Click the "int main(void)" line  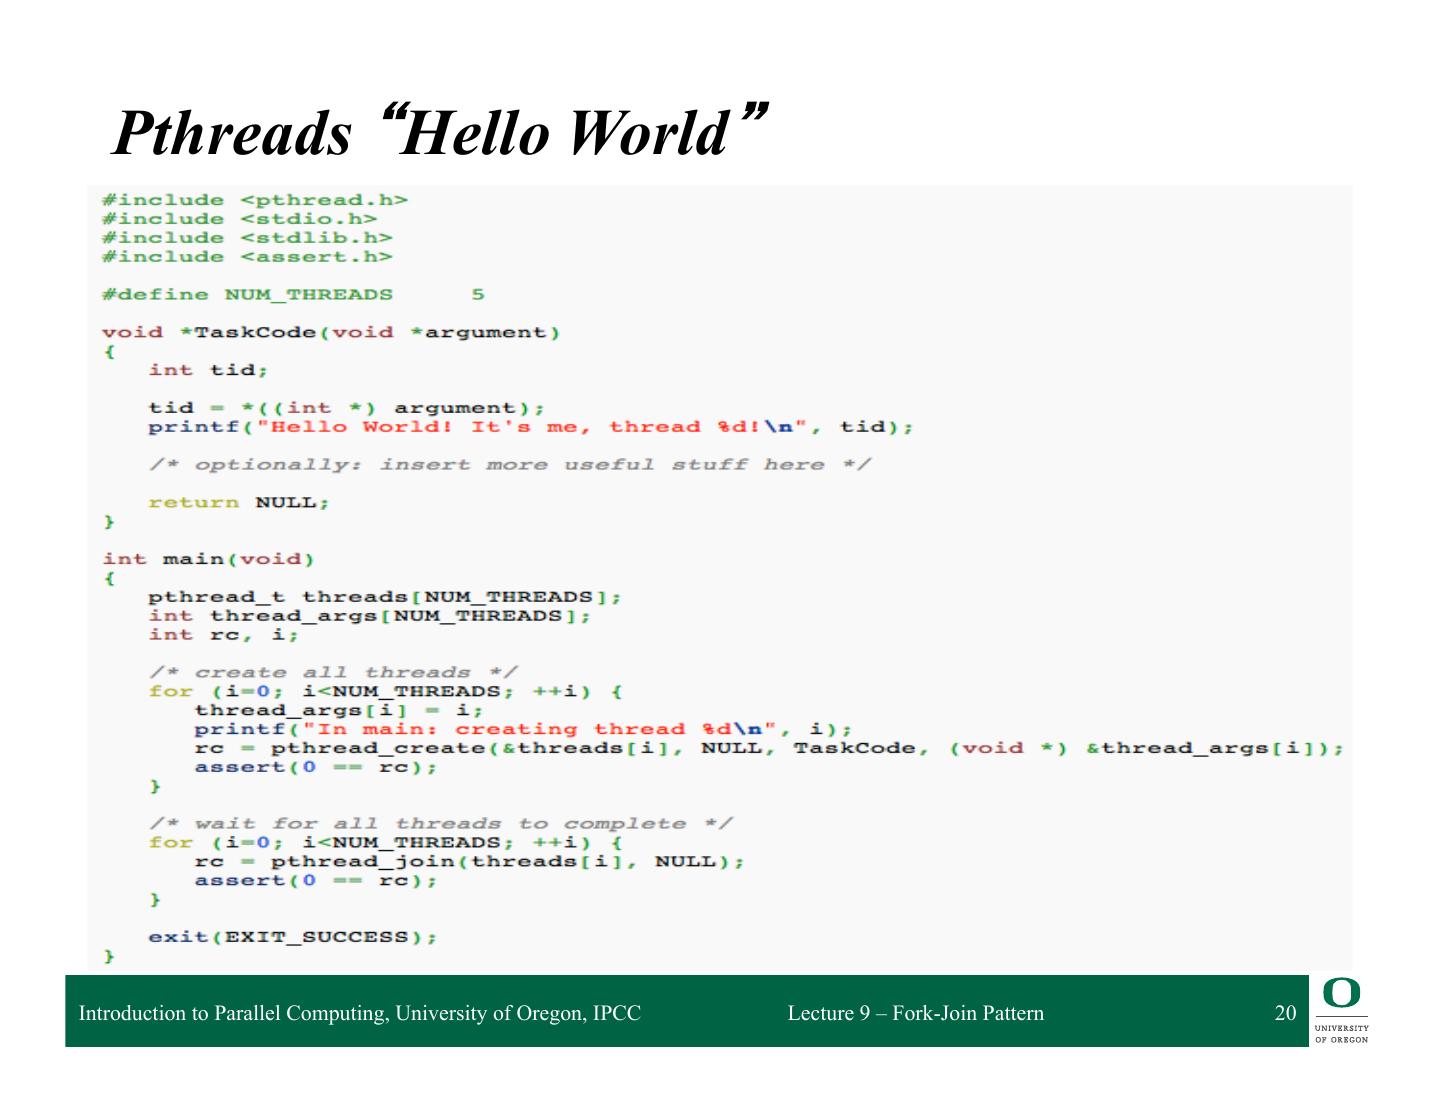208,559
